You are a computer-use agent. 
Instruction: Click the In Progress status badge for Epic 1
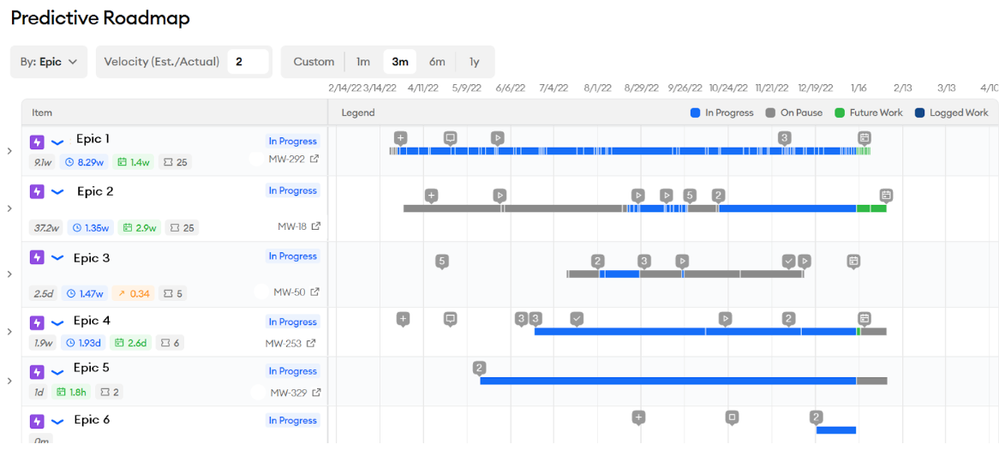pos(292,141)
